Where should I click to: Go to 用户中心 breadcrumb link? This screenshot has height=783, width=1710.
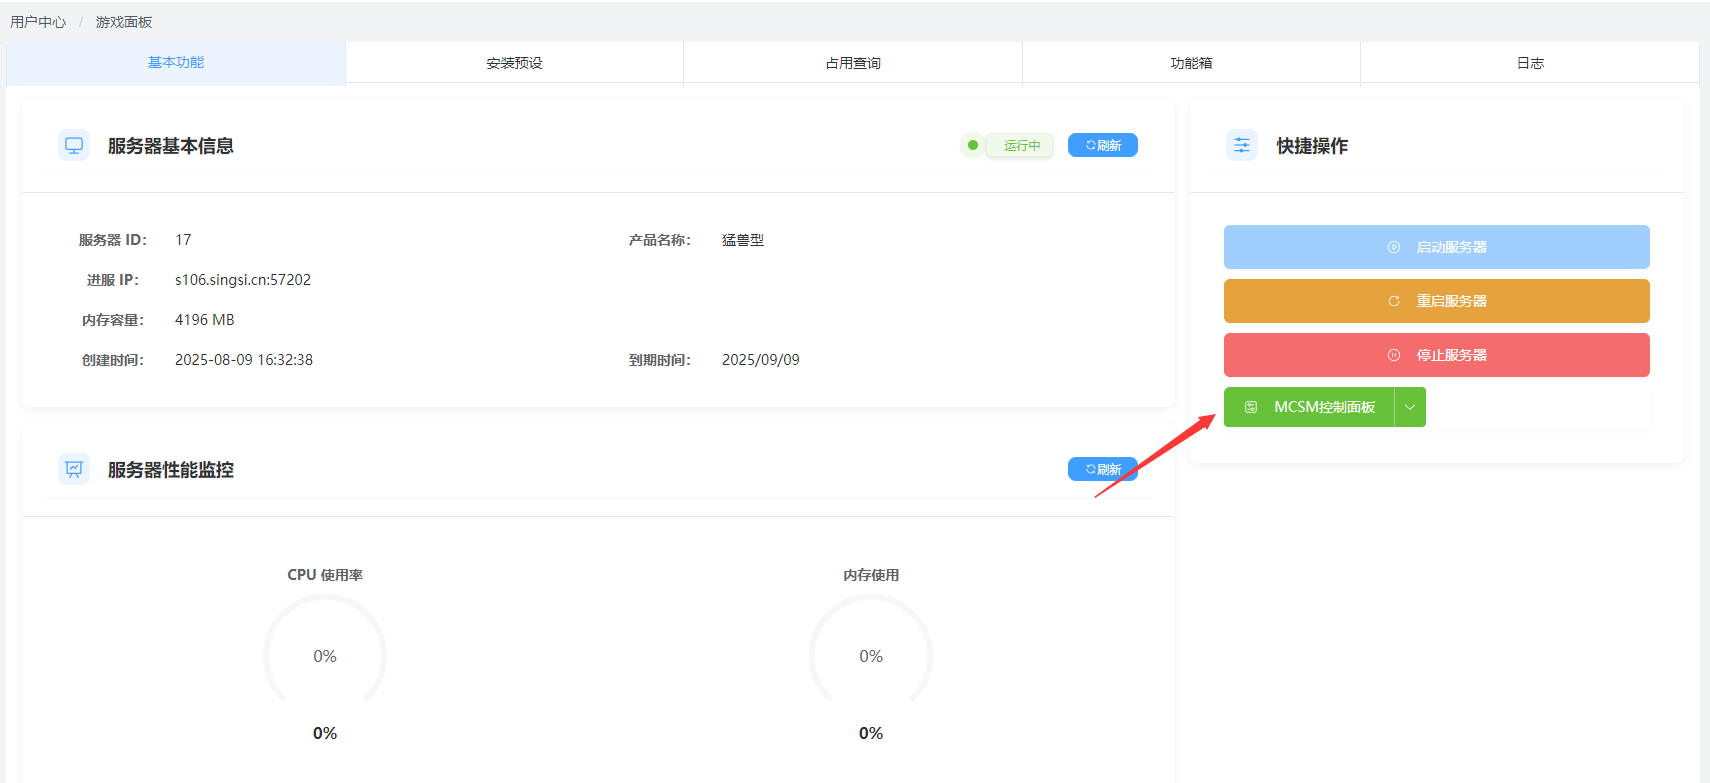point(38,22)
